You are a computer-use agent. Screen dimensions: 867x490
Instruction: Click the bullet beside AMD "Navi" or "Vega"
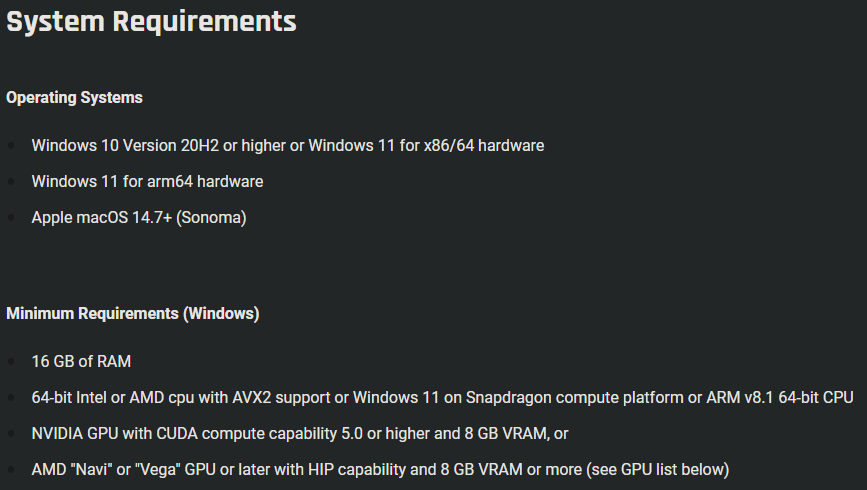tap(12, 470)
